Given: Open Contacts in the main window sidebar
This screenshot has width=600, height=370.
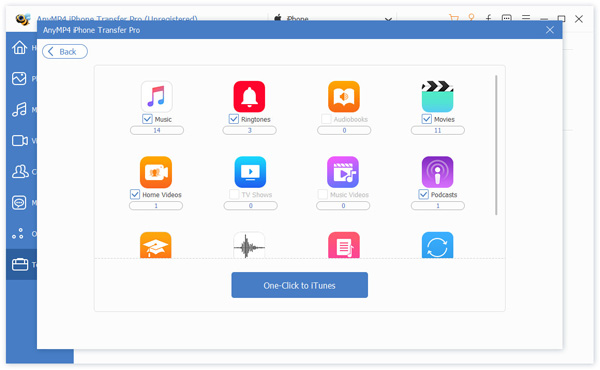Looking at the screenshot, I should pos(22,171).
